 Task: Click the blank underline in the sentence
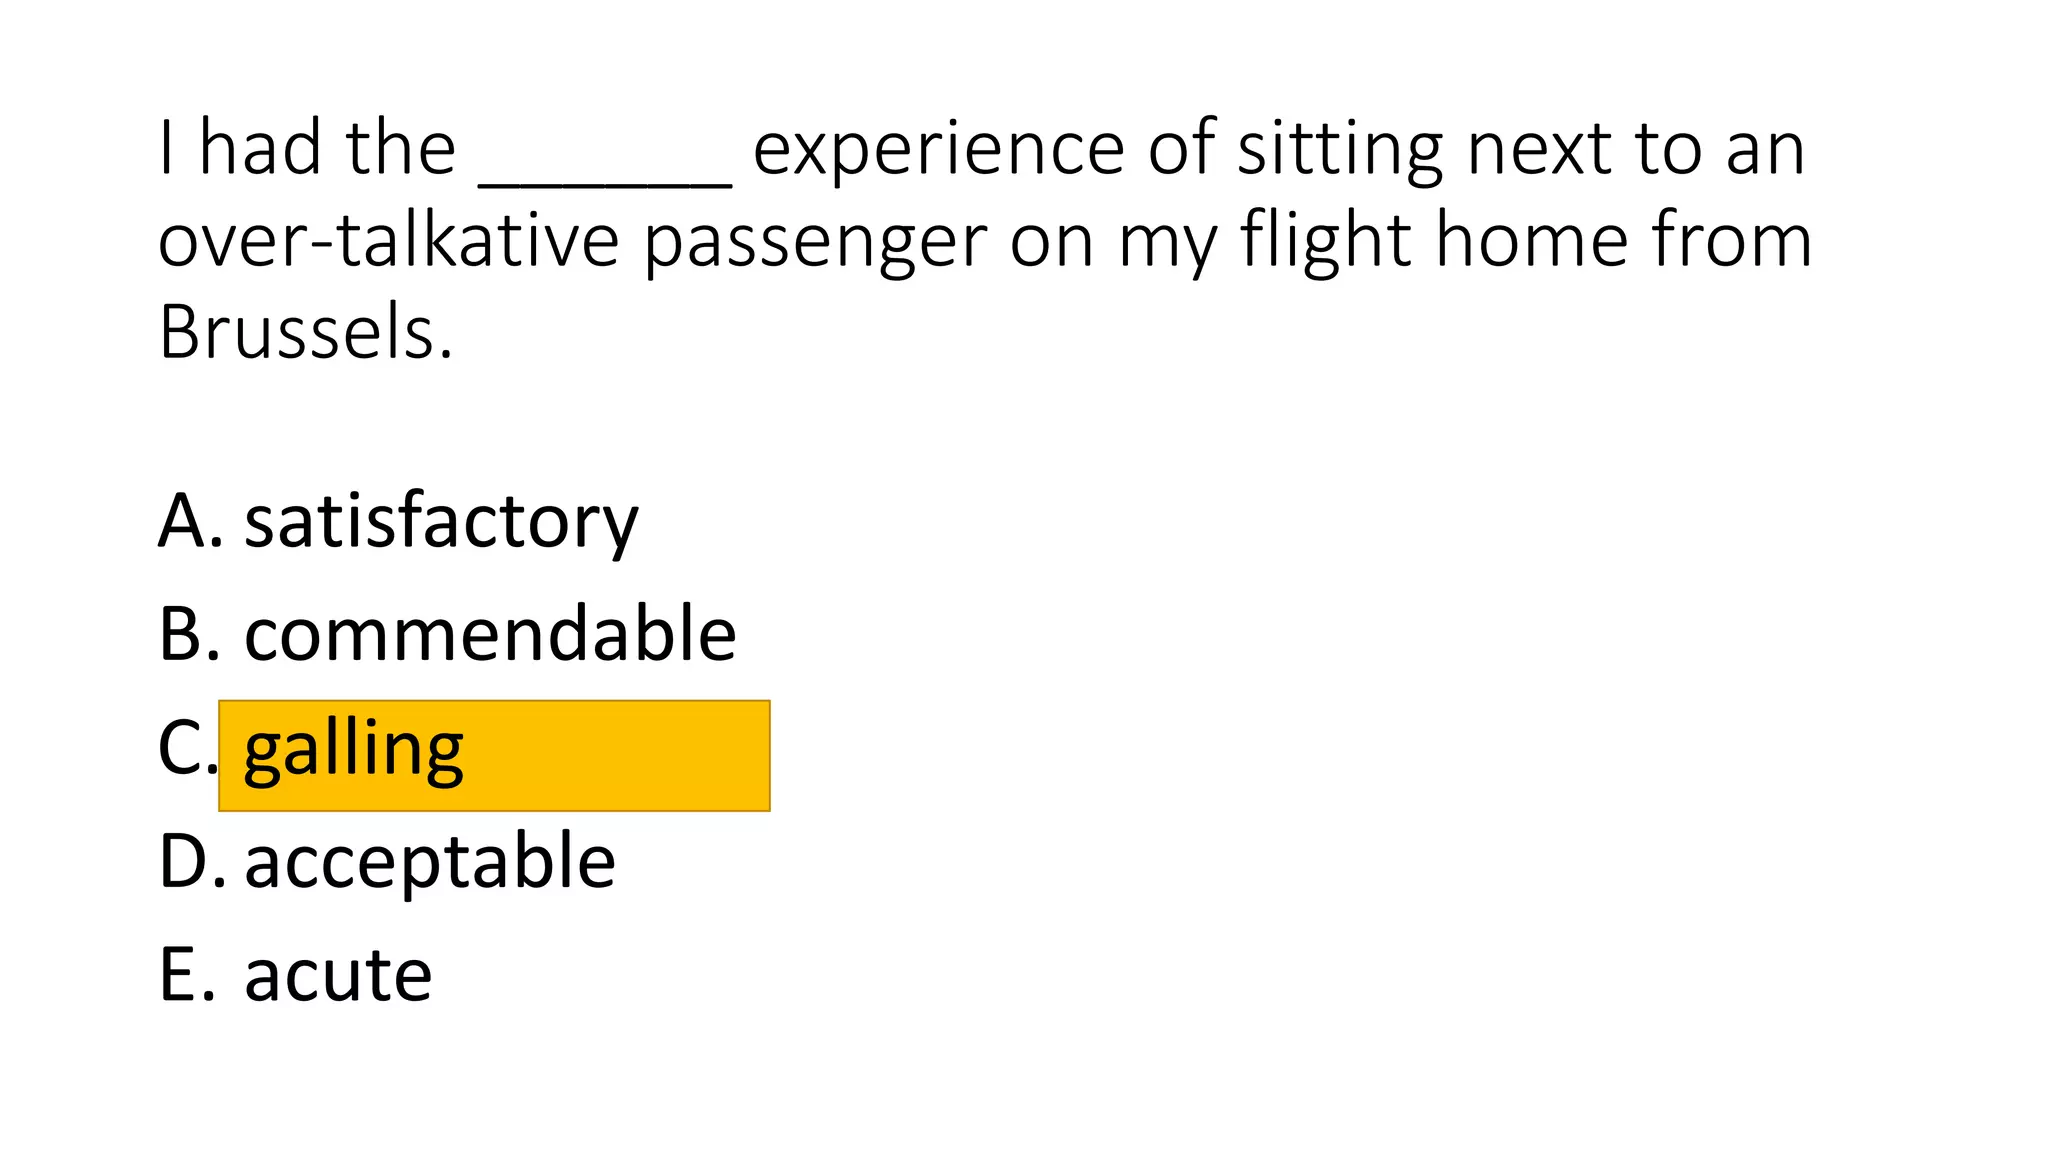[606, 183]
